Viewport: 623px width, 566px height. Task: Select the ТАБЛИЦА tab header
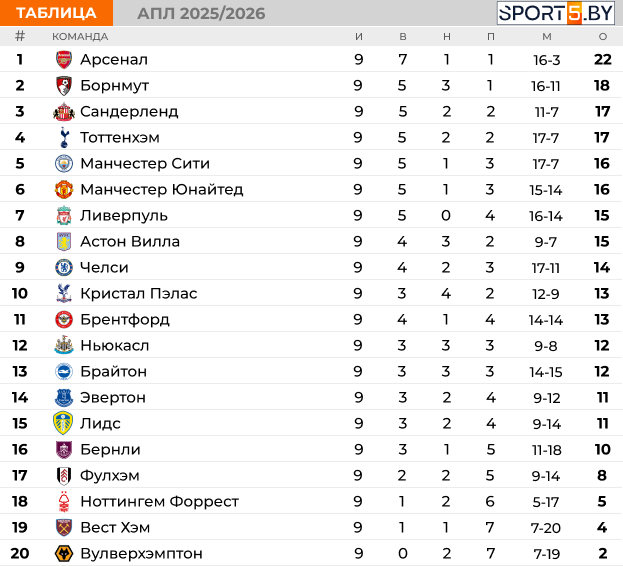[x=57, y=13]
